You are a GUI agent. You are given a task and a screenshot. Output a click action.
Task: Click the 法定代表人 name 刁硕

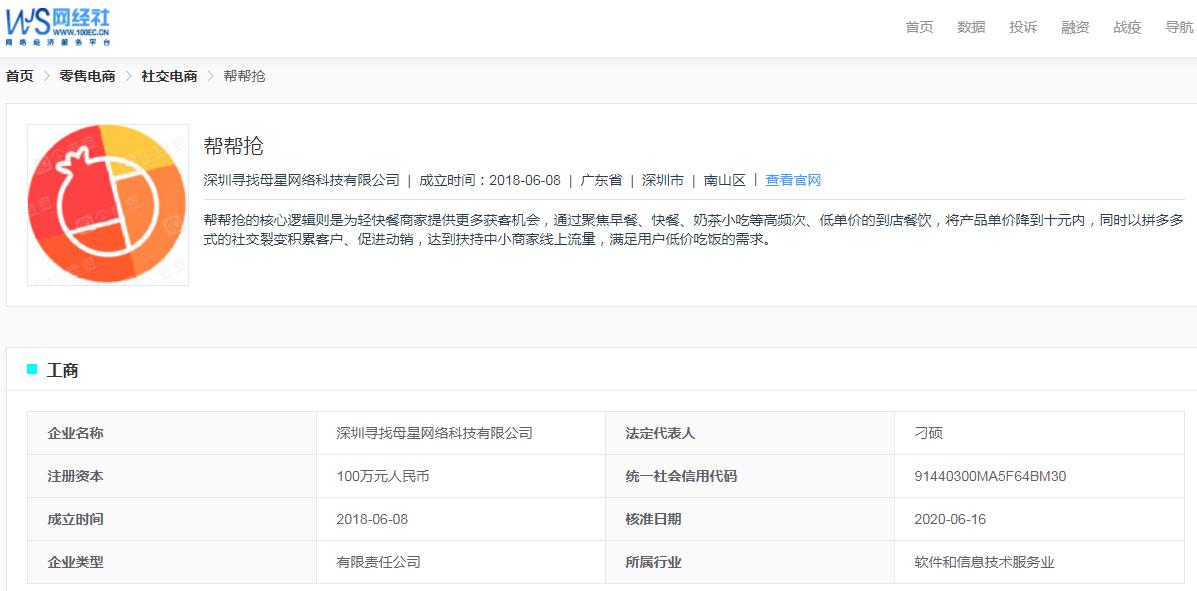pyautogui.click(x=929, y=433)
